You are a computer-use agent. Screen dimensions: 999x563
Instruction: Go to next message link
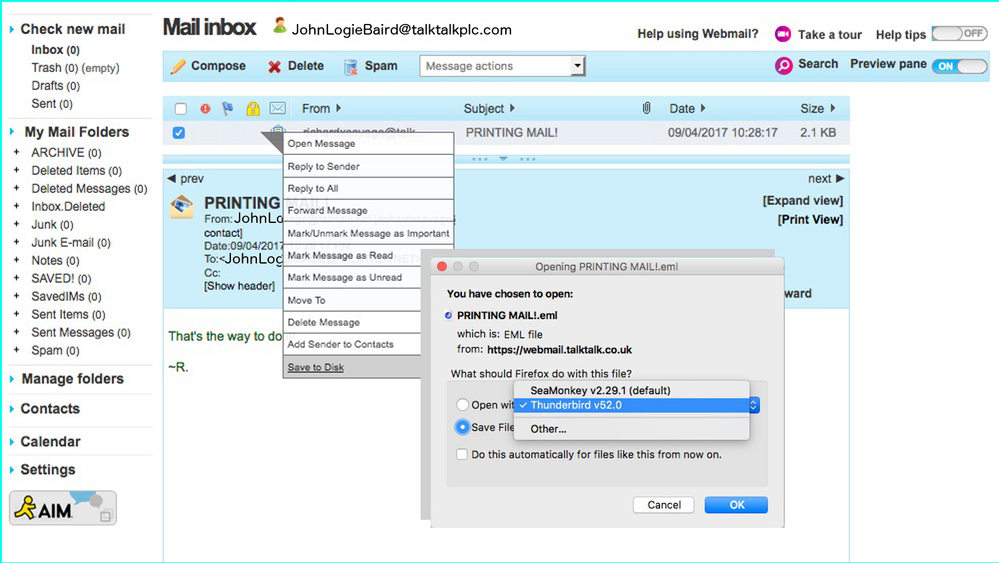(x=826, y=179)
